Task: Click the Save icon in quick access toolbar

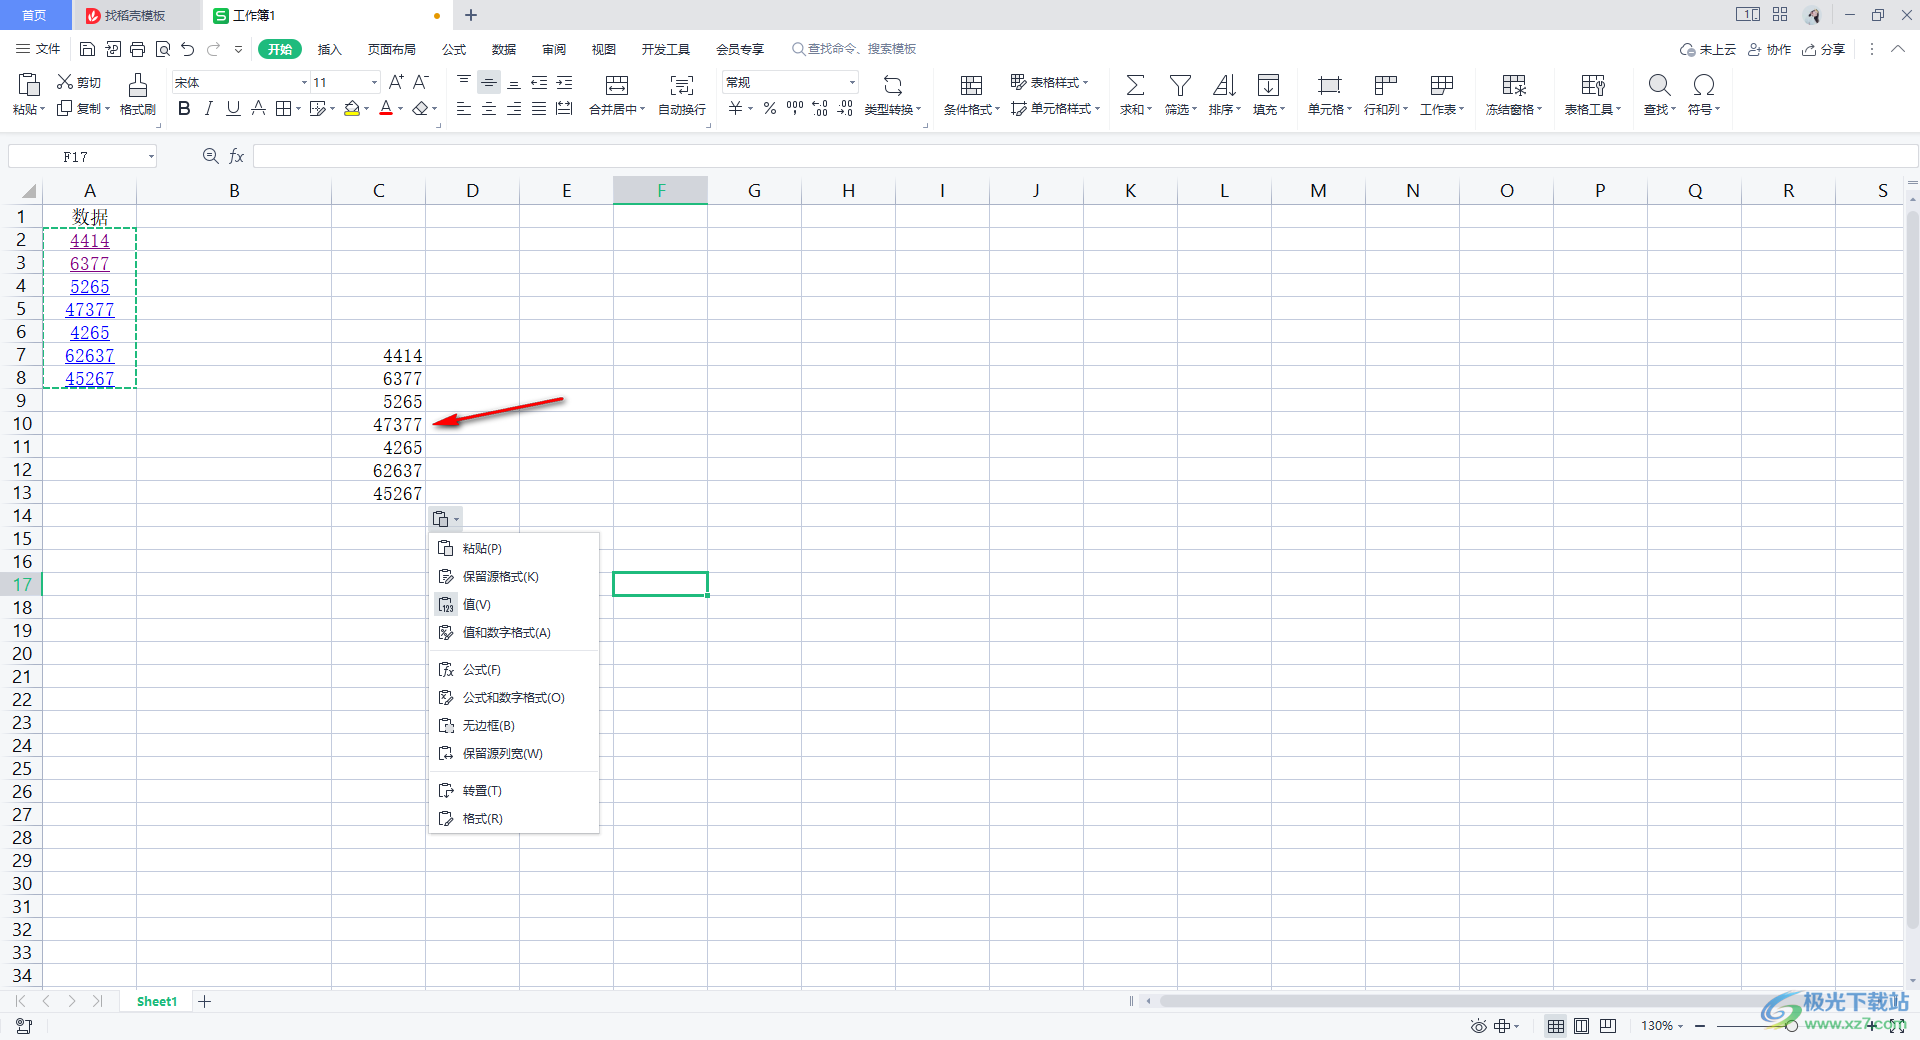Action: (87, 49)
